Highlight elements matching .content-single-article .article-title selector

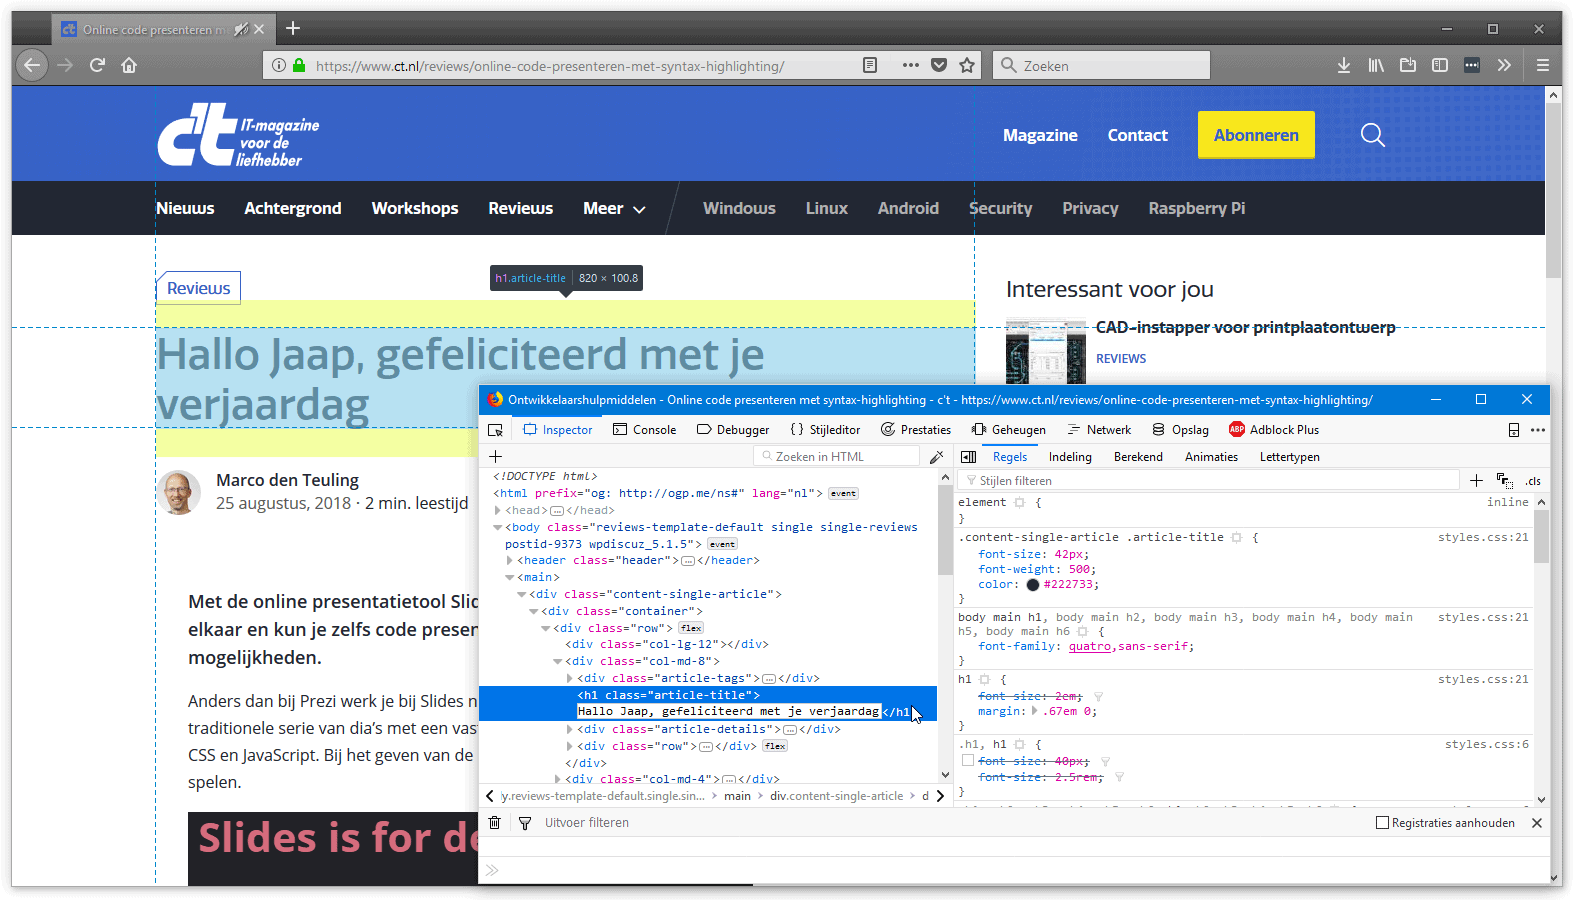coord(1236,537)
